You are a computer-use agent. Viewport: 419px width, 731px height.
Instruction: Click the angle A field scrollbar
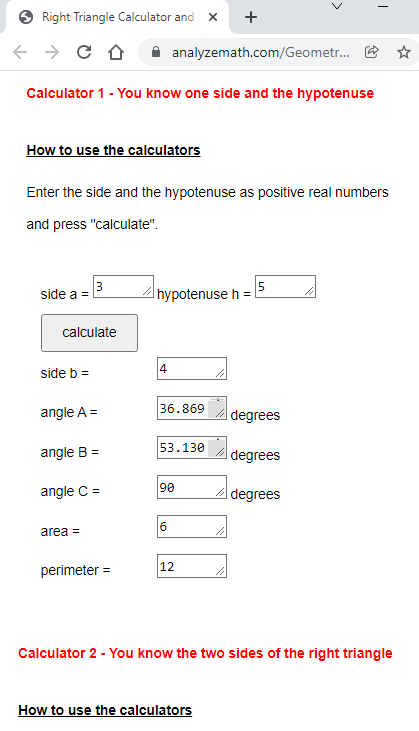coord(217,408)
